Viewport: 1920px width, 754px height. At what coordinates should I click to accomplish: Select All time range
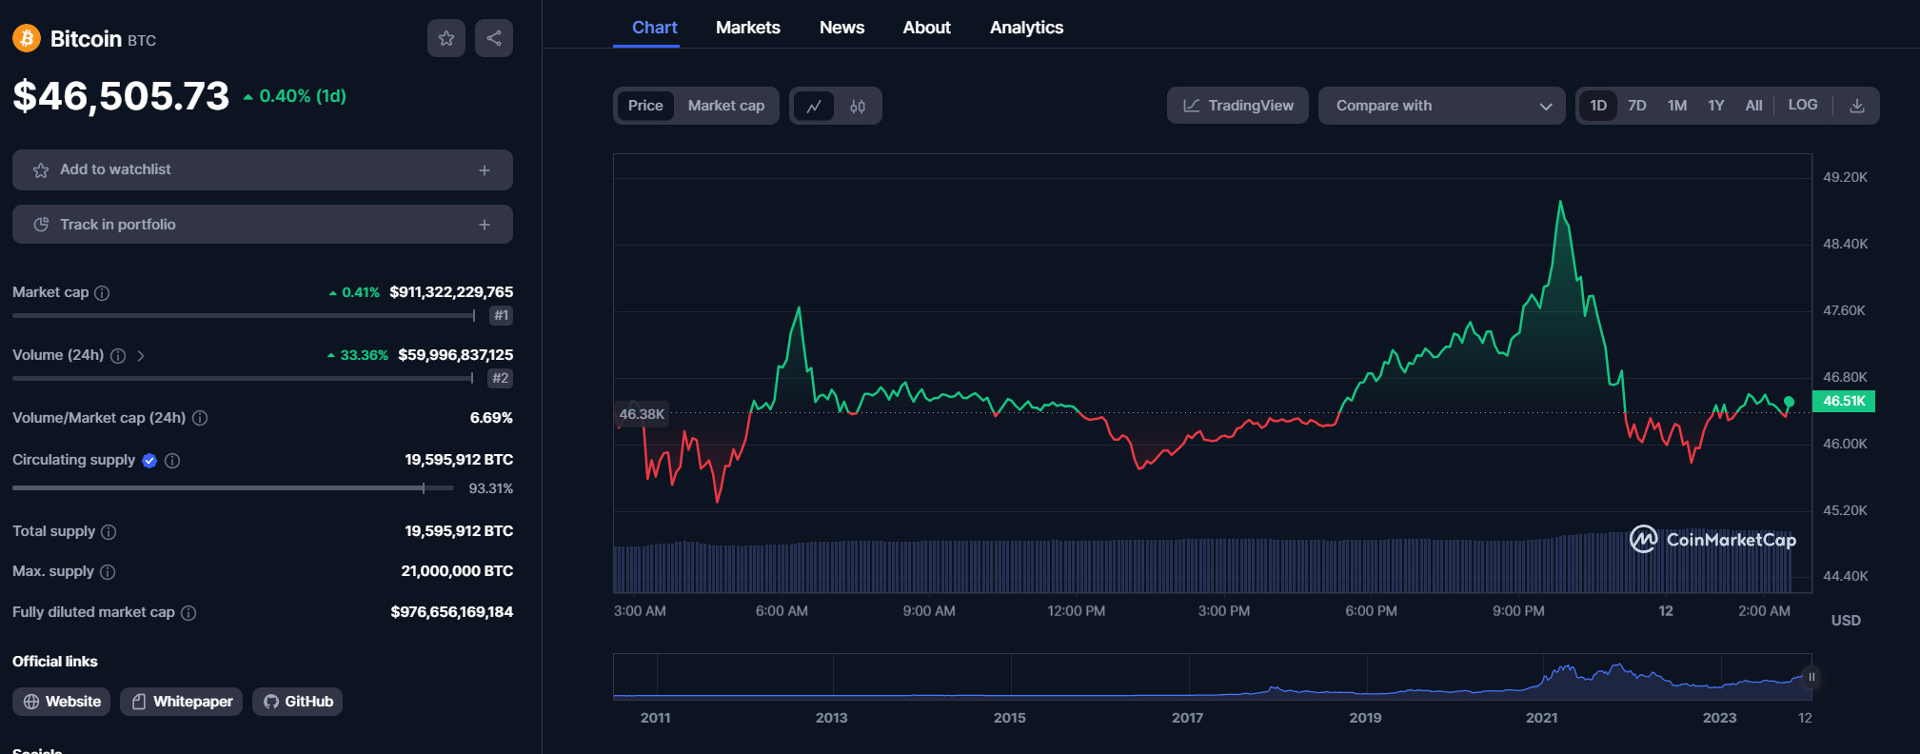pos(1754,106)
